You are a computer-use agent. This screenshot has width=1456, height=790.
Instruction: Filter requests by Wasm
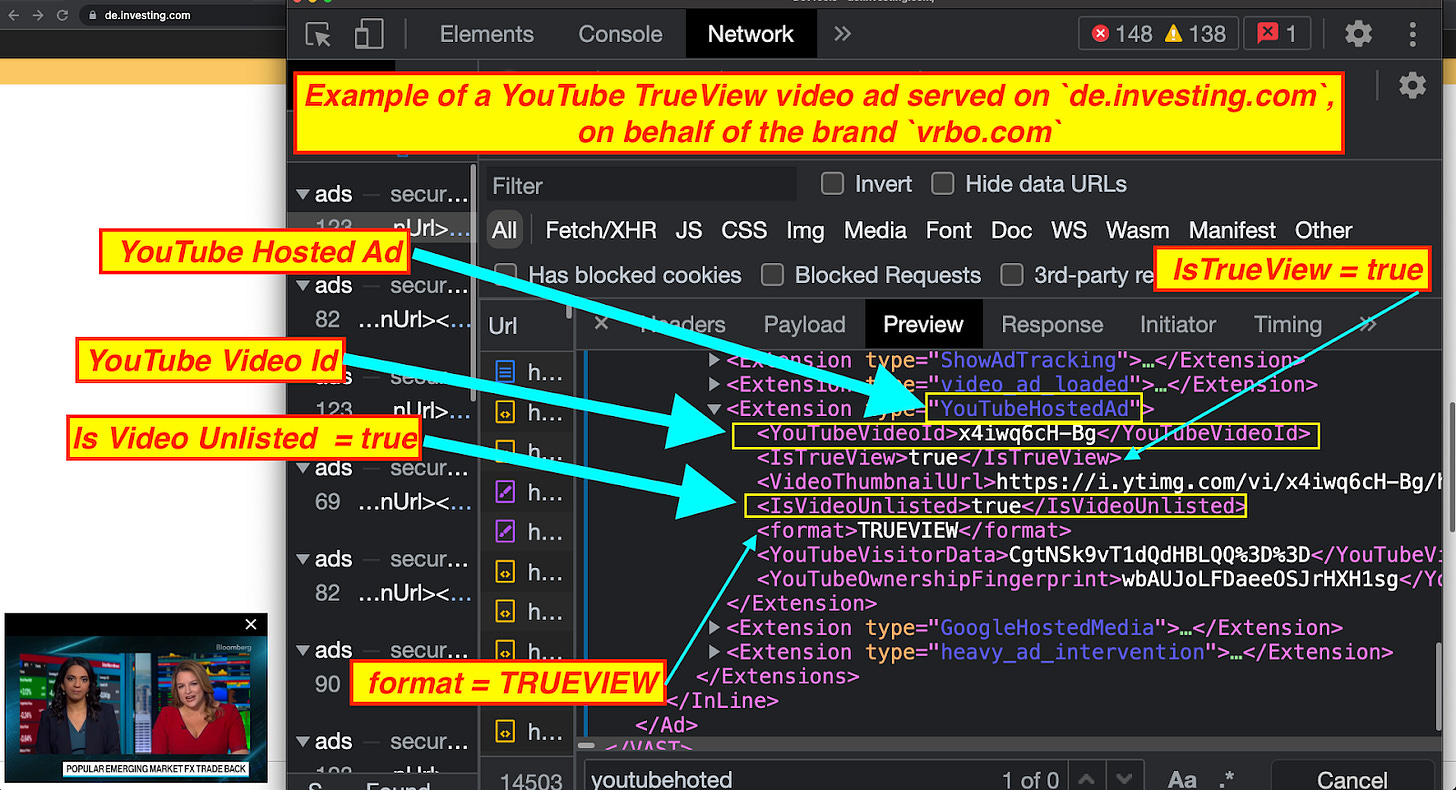pos(1137,230)
